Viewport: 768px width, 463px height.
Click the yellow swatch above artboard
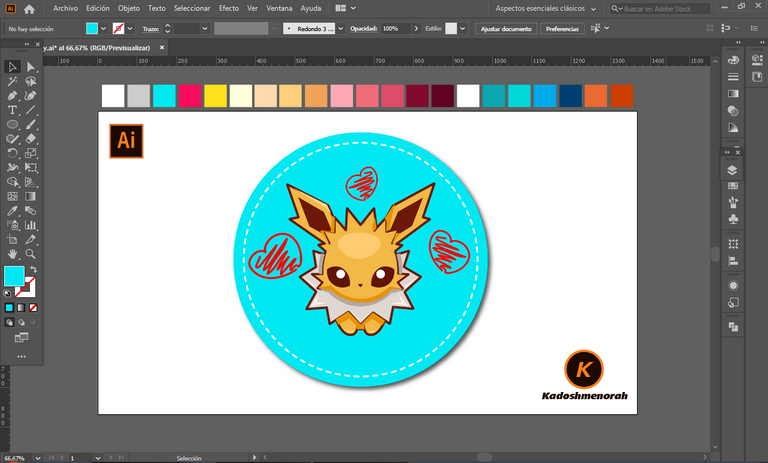(x=215, y=96)
